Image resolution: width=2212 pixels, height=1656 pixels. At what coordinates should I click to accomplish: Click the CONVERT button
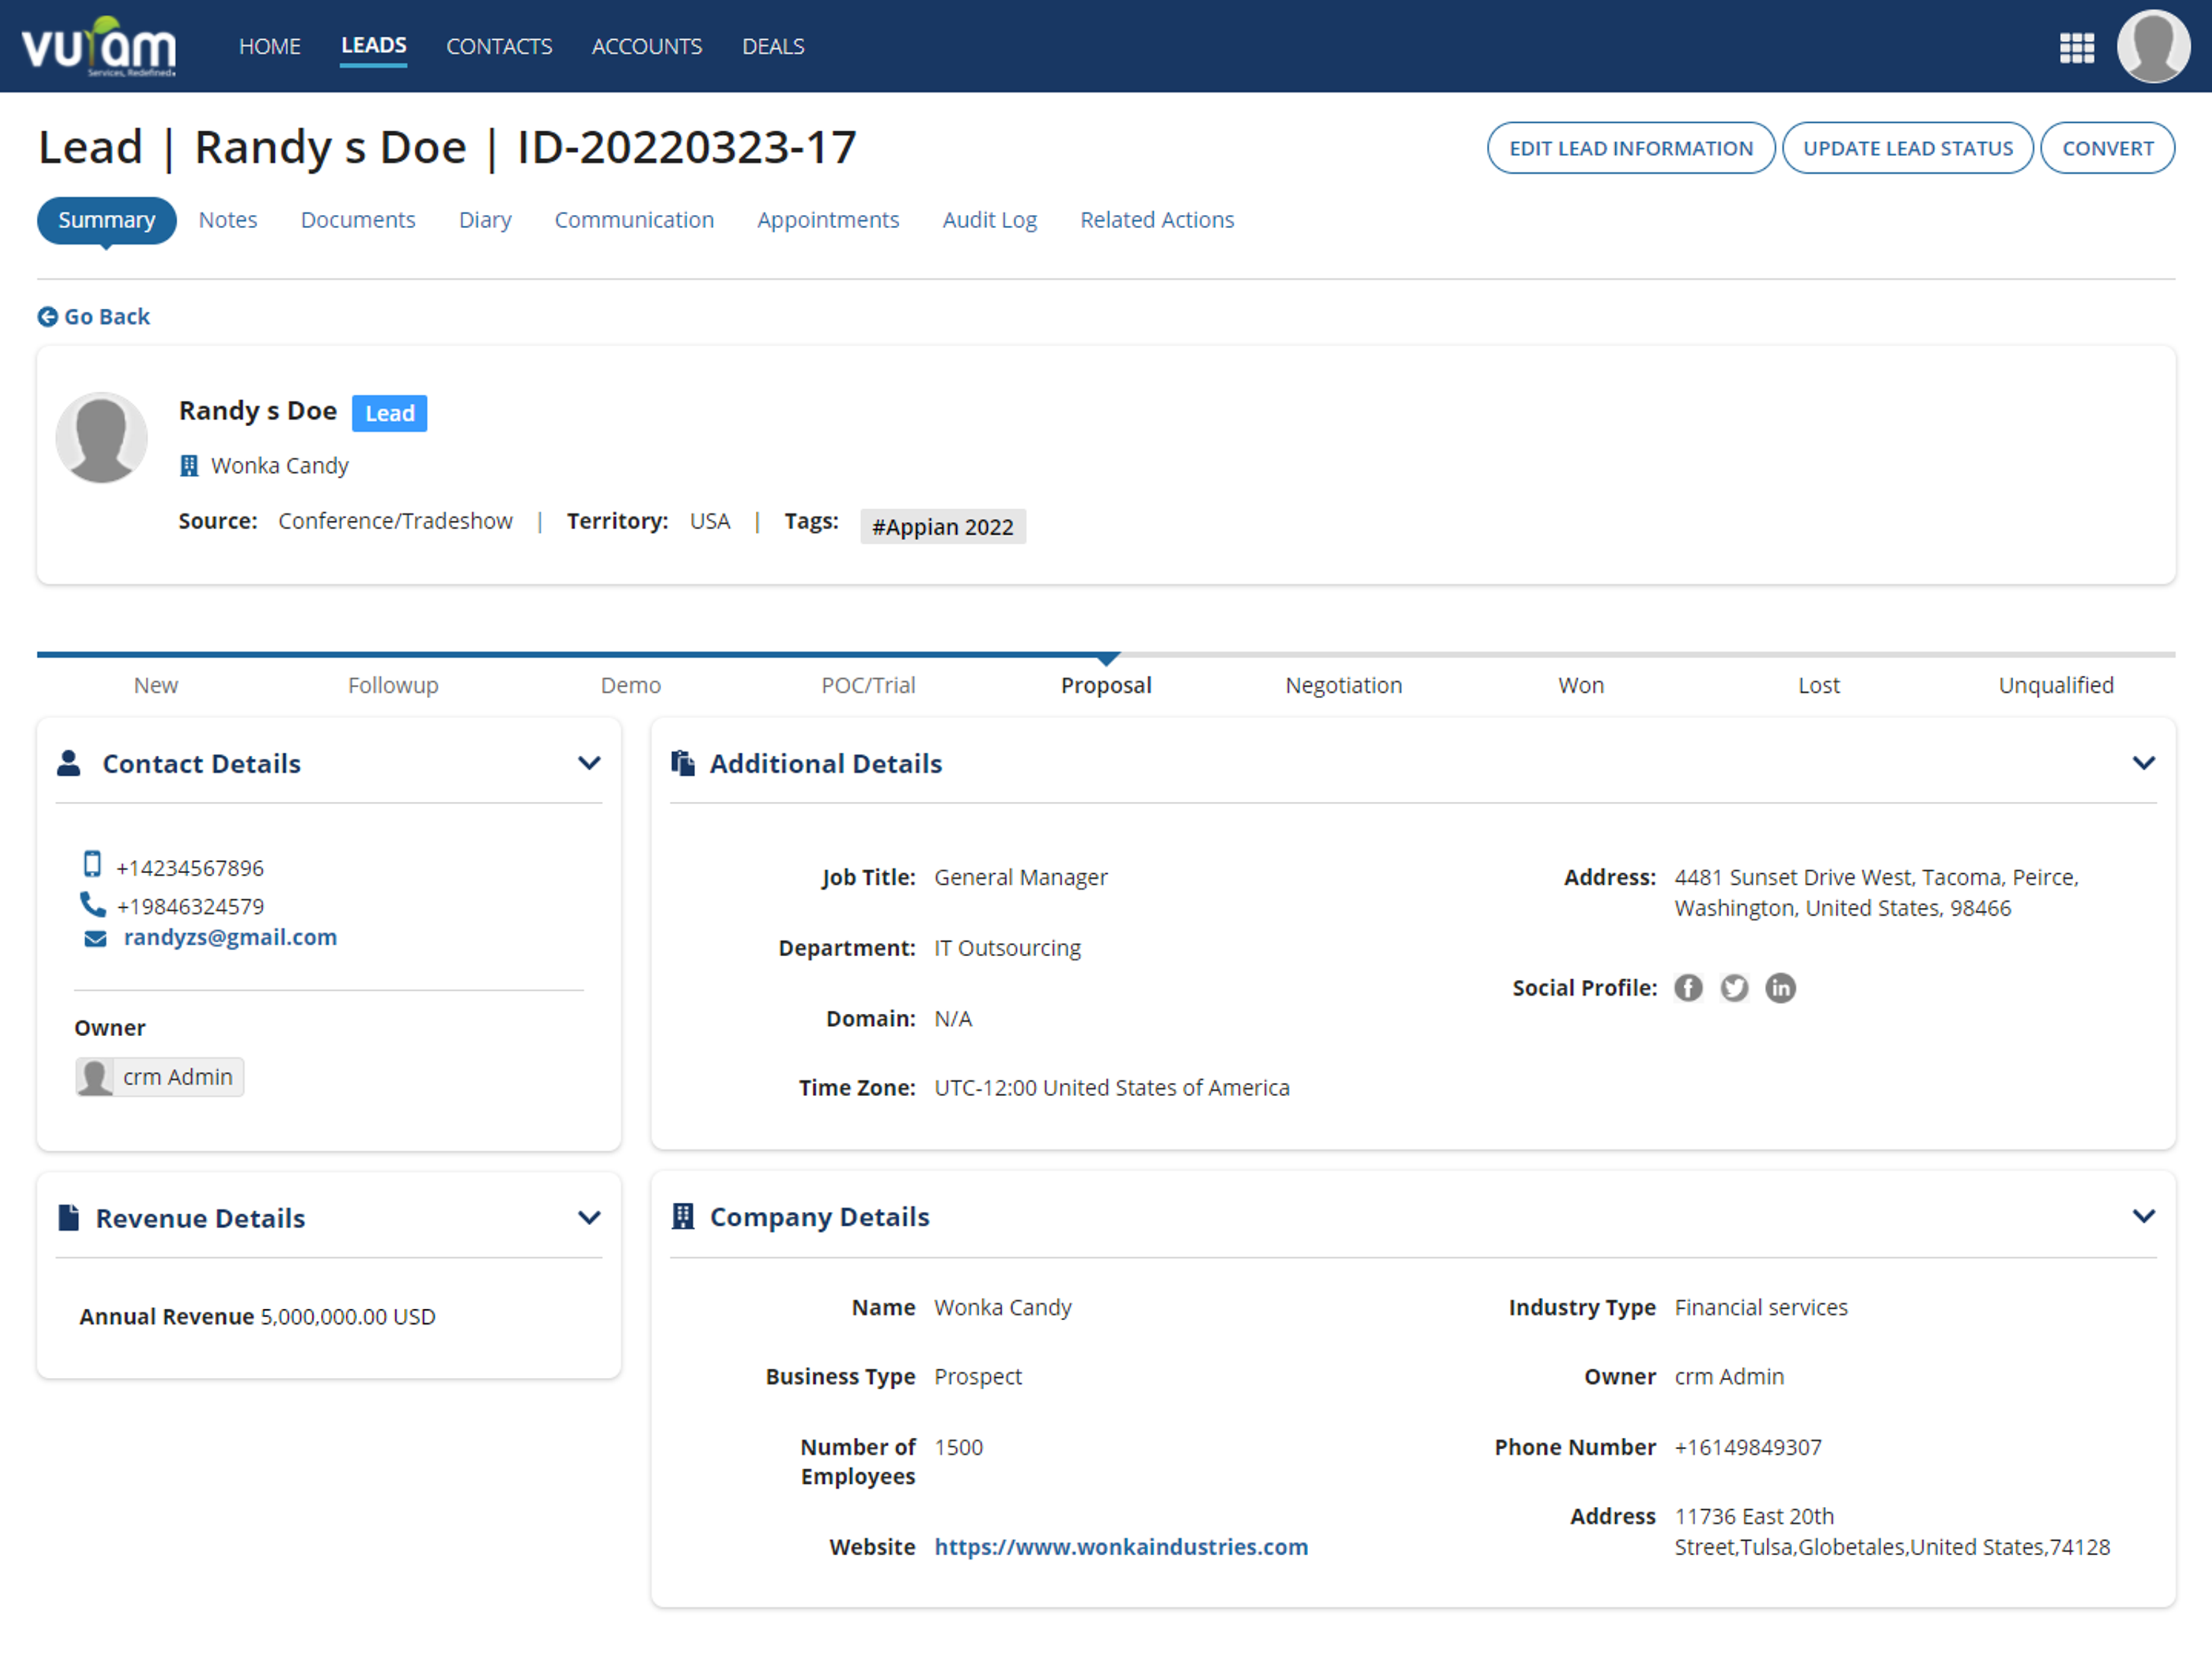[x=2107, y=148]
